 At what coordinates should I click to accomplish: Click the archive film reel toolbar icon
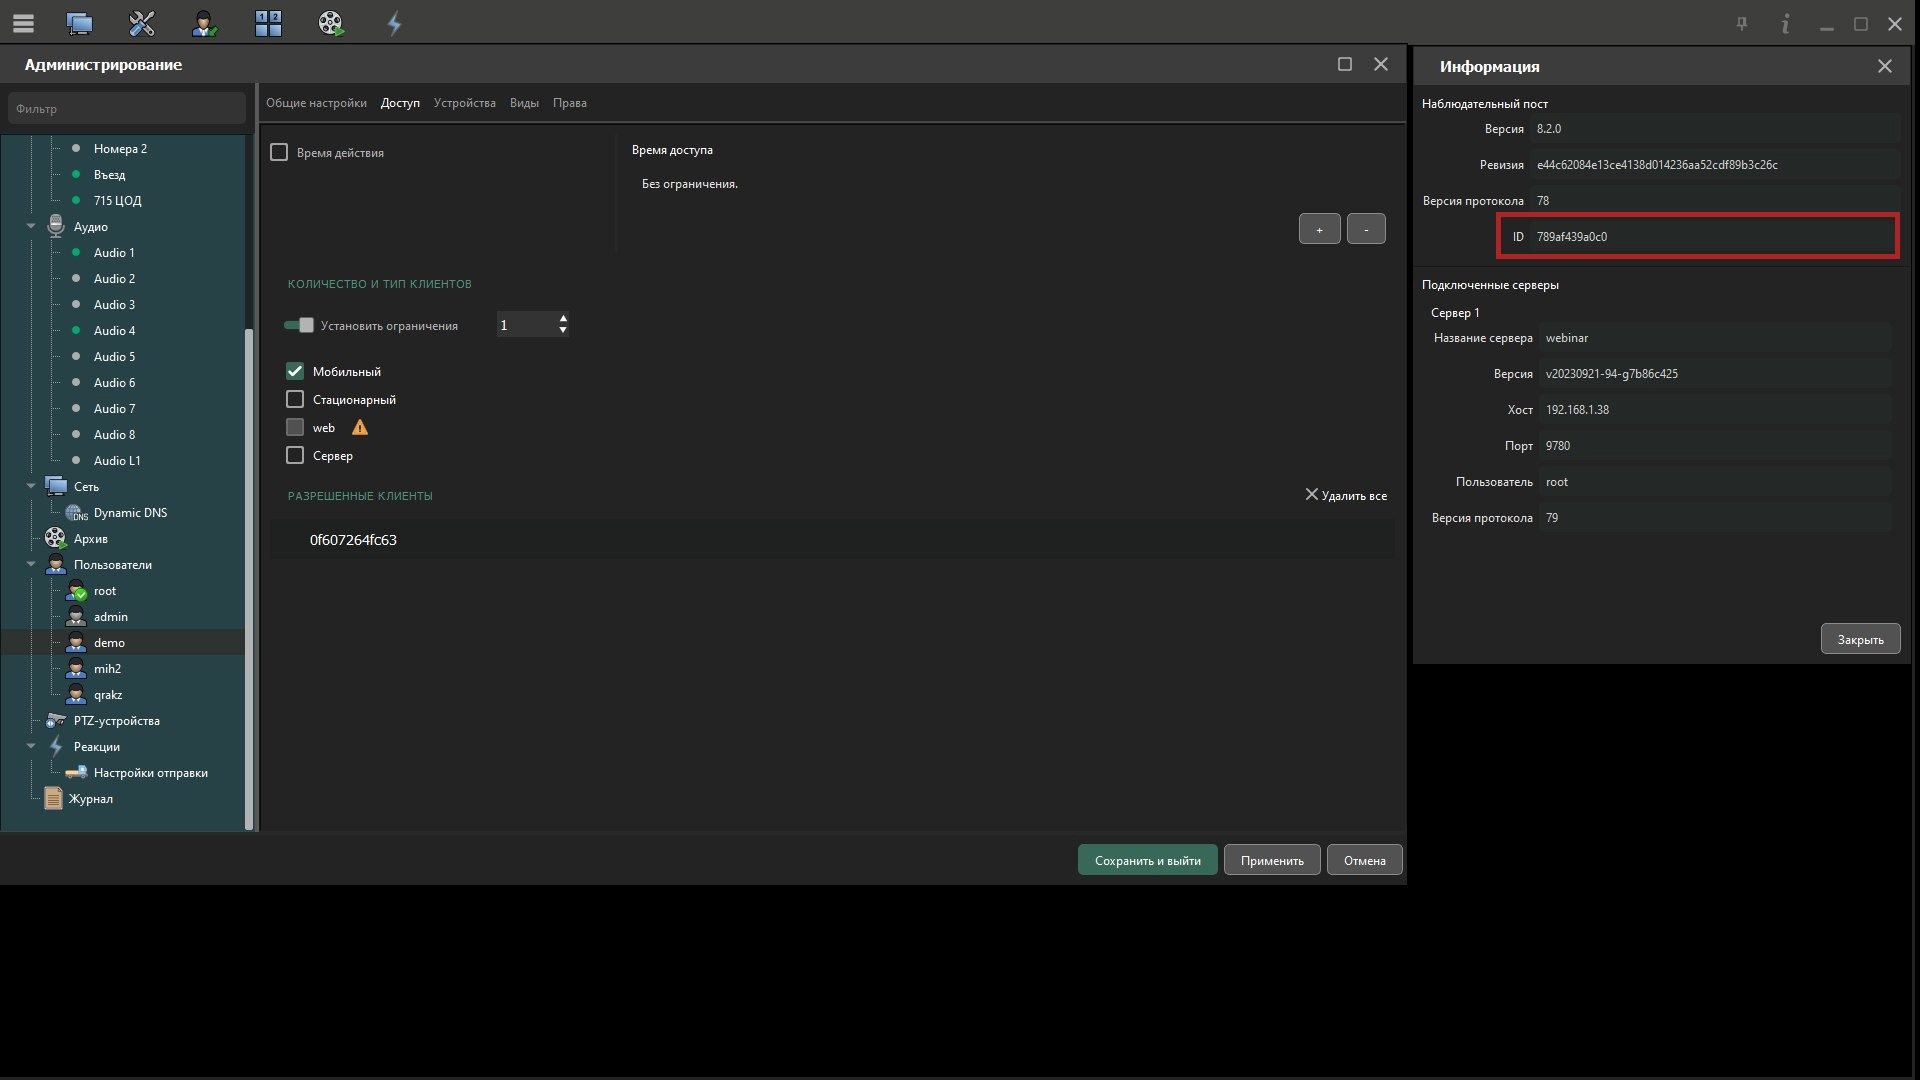[x=331, y=23]
